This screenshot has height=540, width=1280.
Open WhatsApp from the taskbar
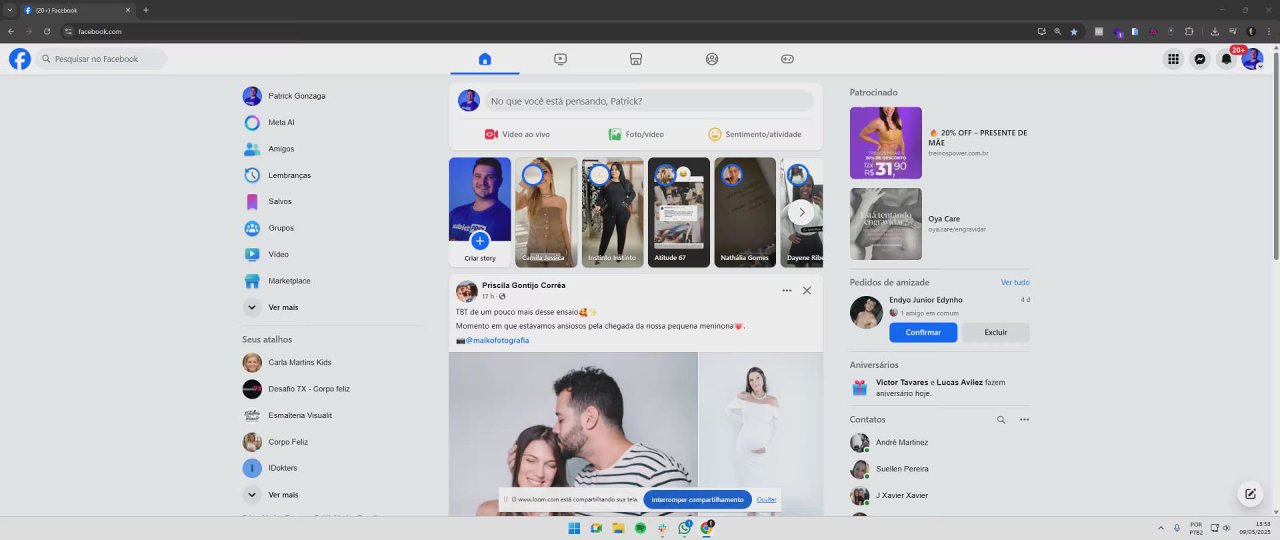684,528
